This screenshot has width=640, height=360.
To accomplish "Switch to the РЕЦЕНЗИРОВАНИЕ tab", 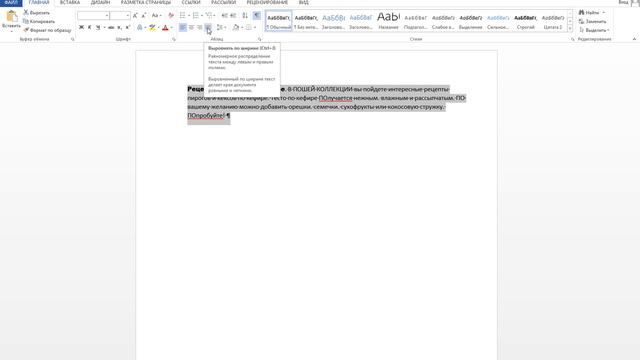I will (x=267, y=2).
